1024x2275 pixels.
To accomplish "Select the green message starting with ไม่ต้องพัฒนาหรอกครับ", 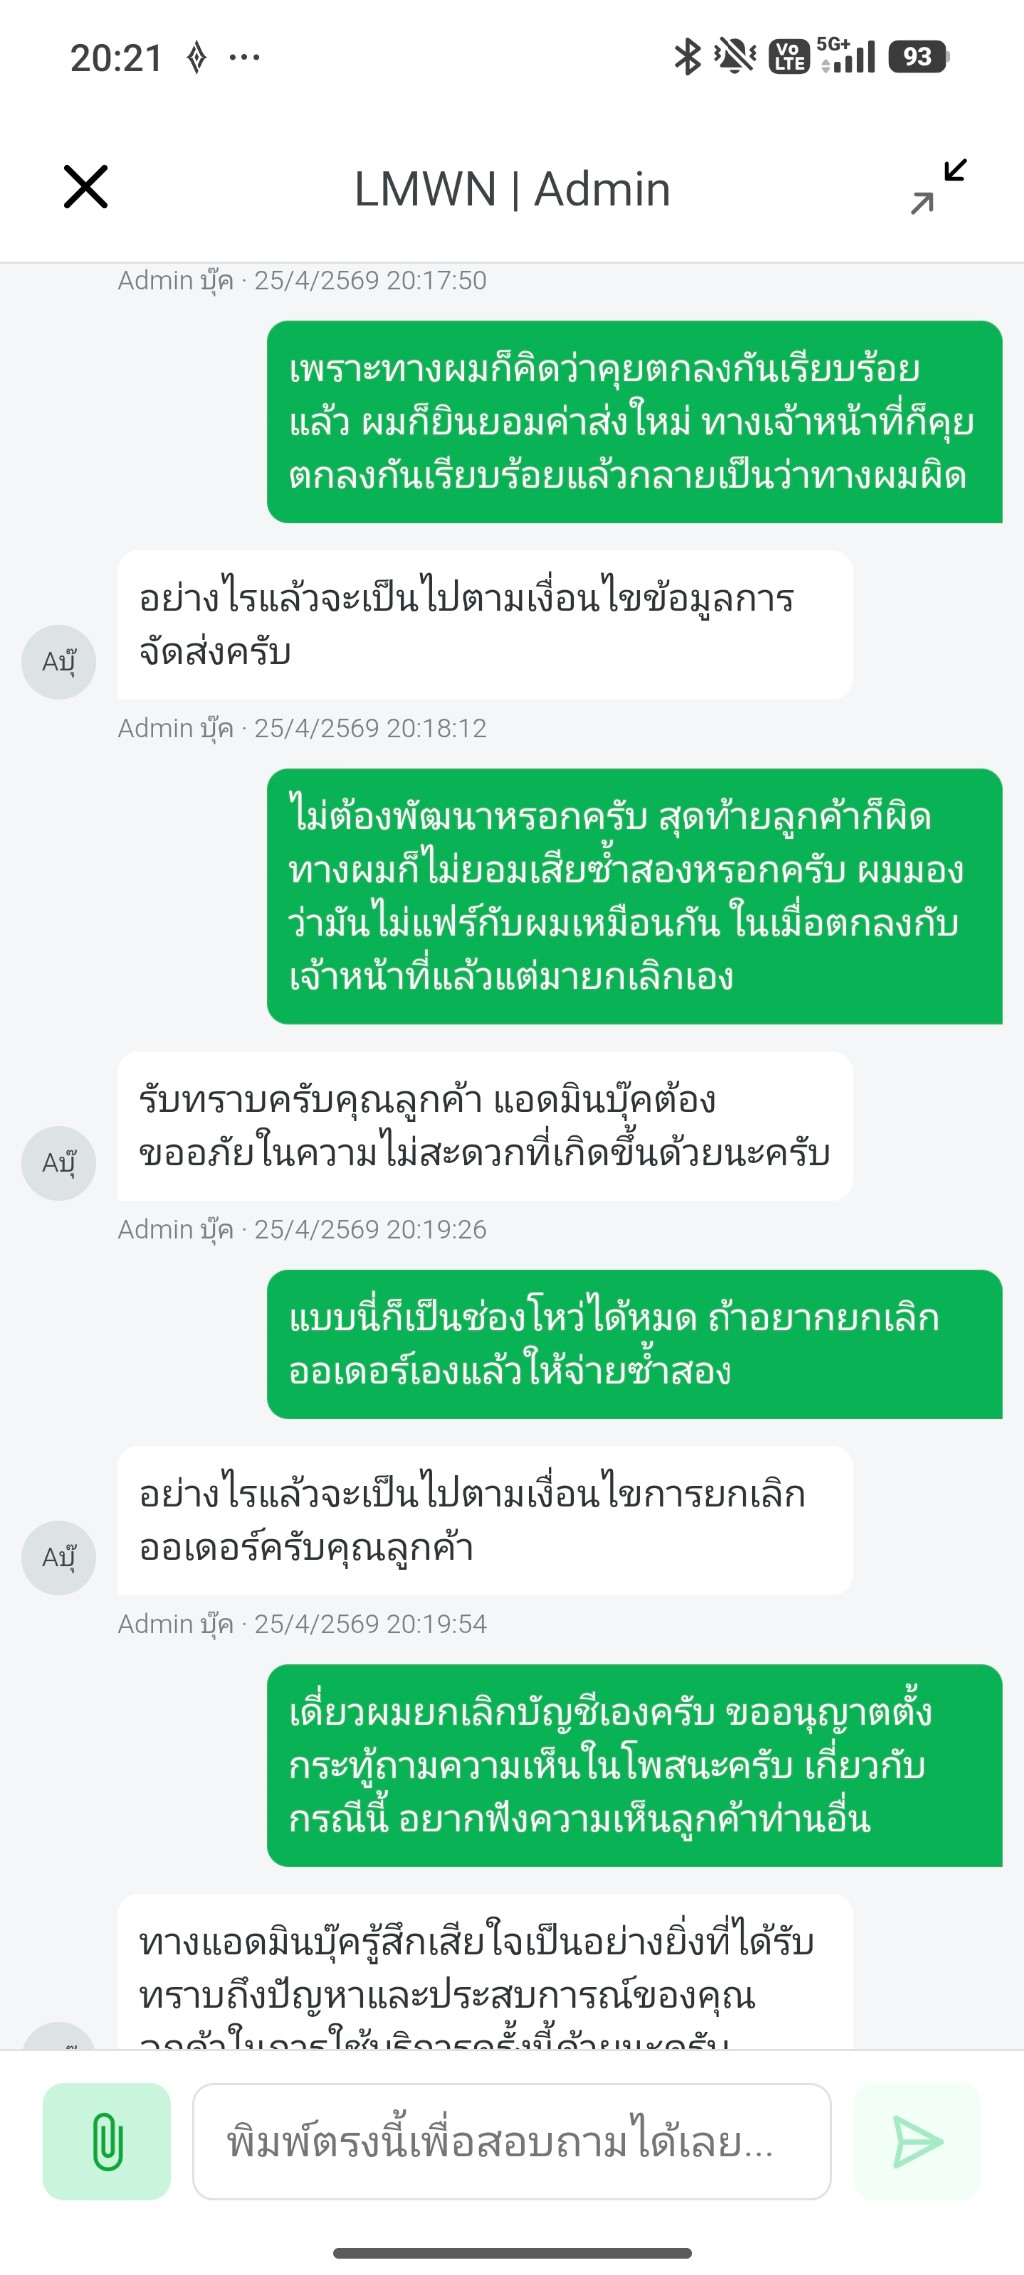I will (x=634, y=896).
